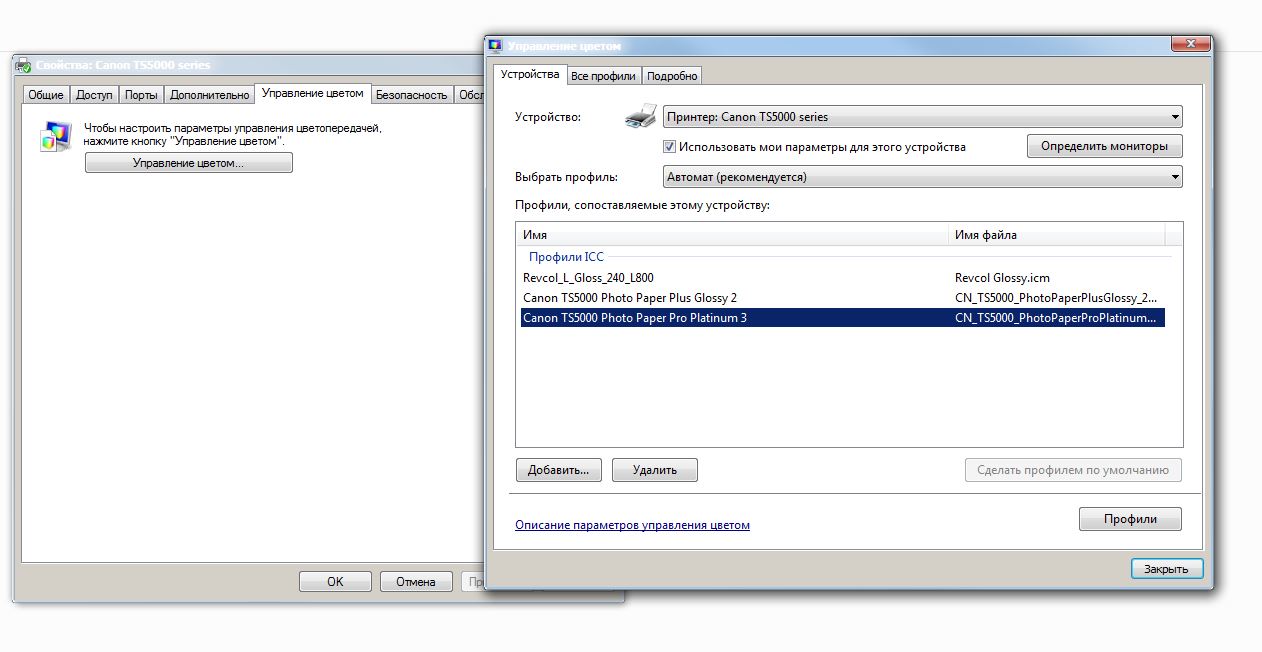1262x652 pixels.
Task: Click the Имя файла column header
Action: (1057, 235)
